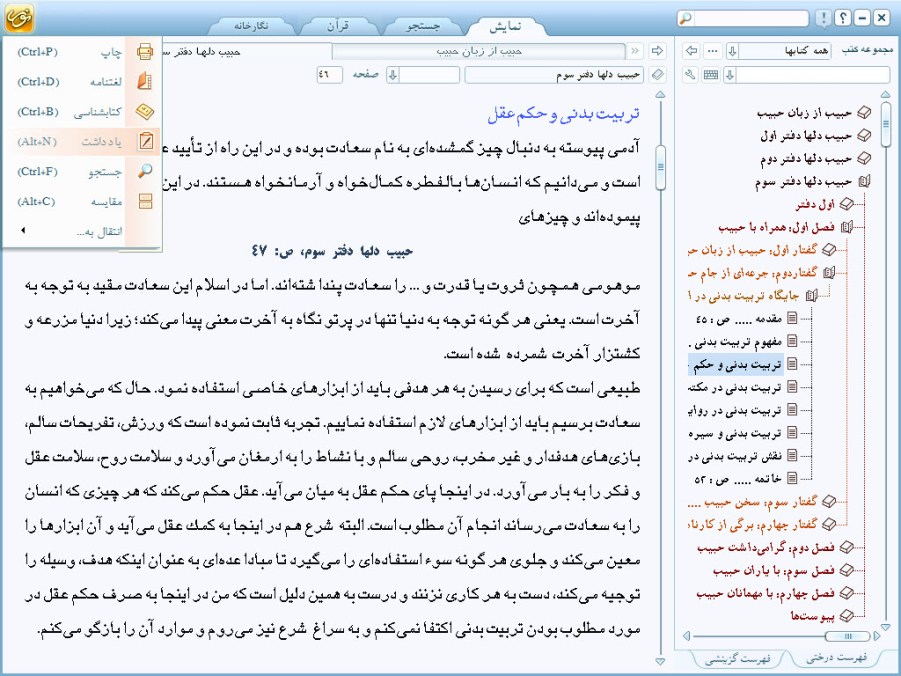
Task: Open فصل چهارم: با مهمانان حبیب in the tree
Action: 765,593
